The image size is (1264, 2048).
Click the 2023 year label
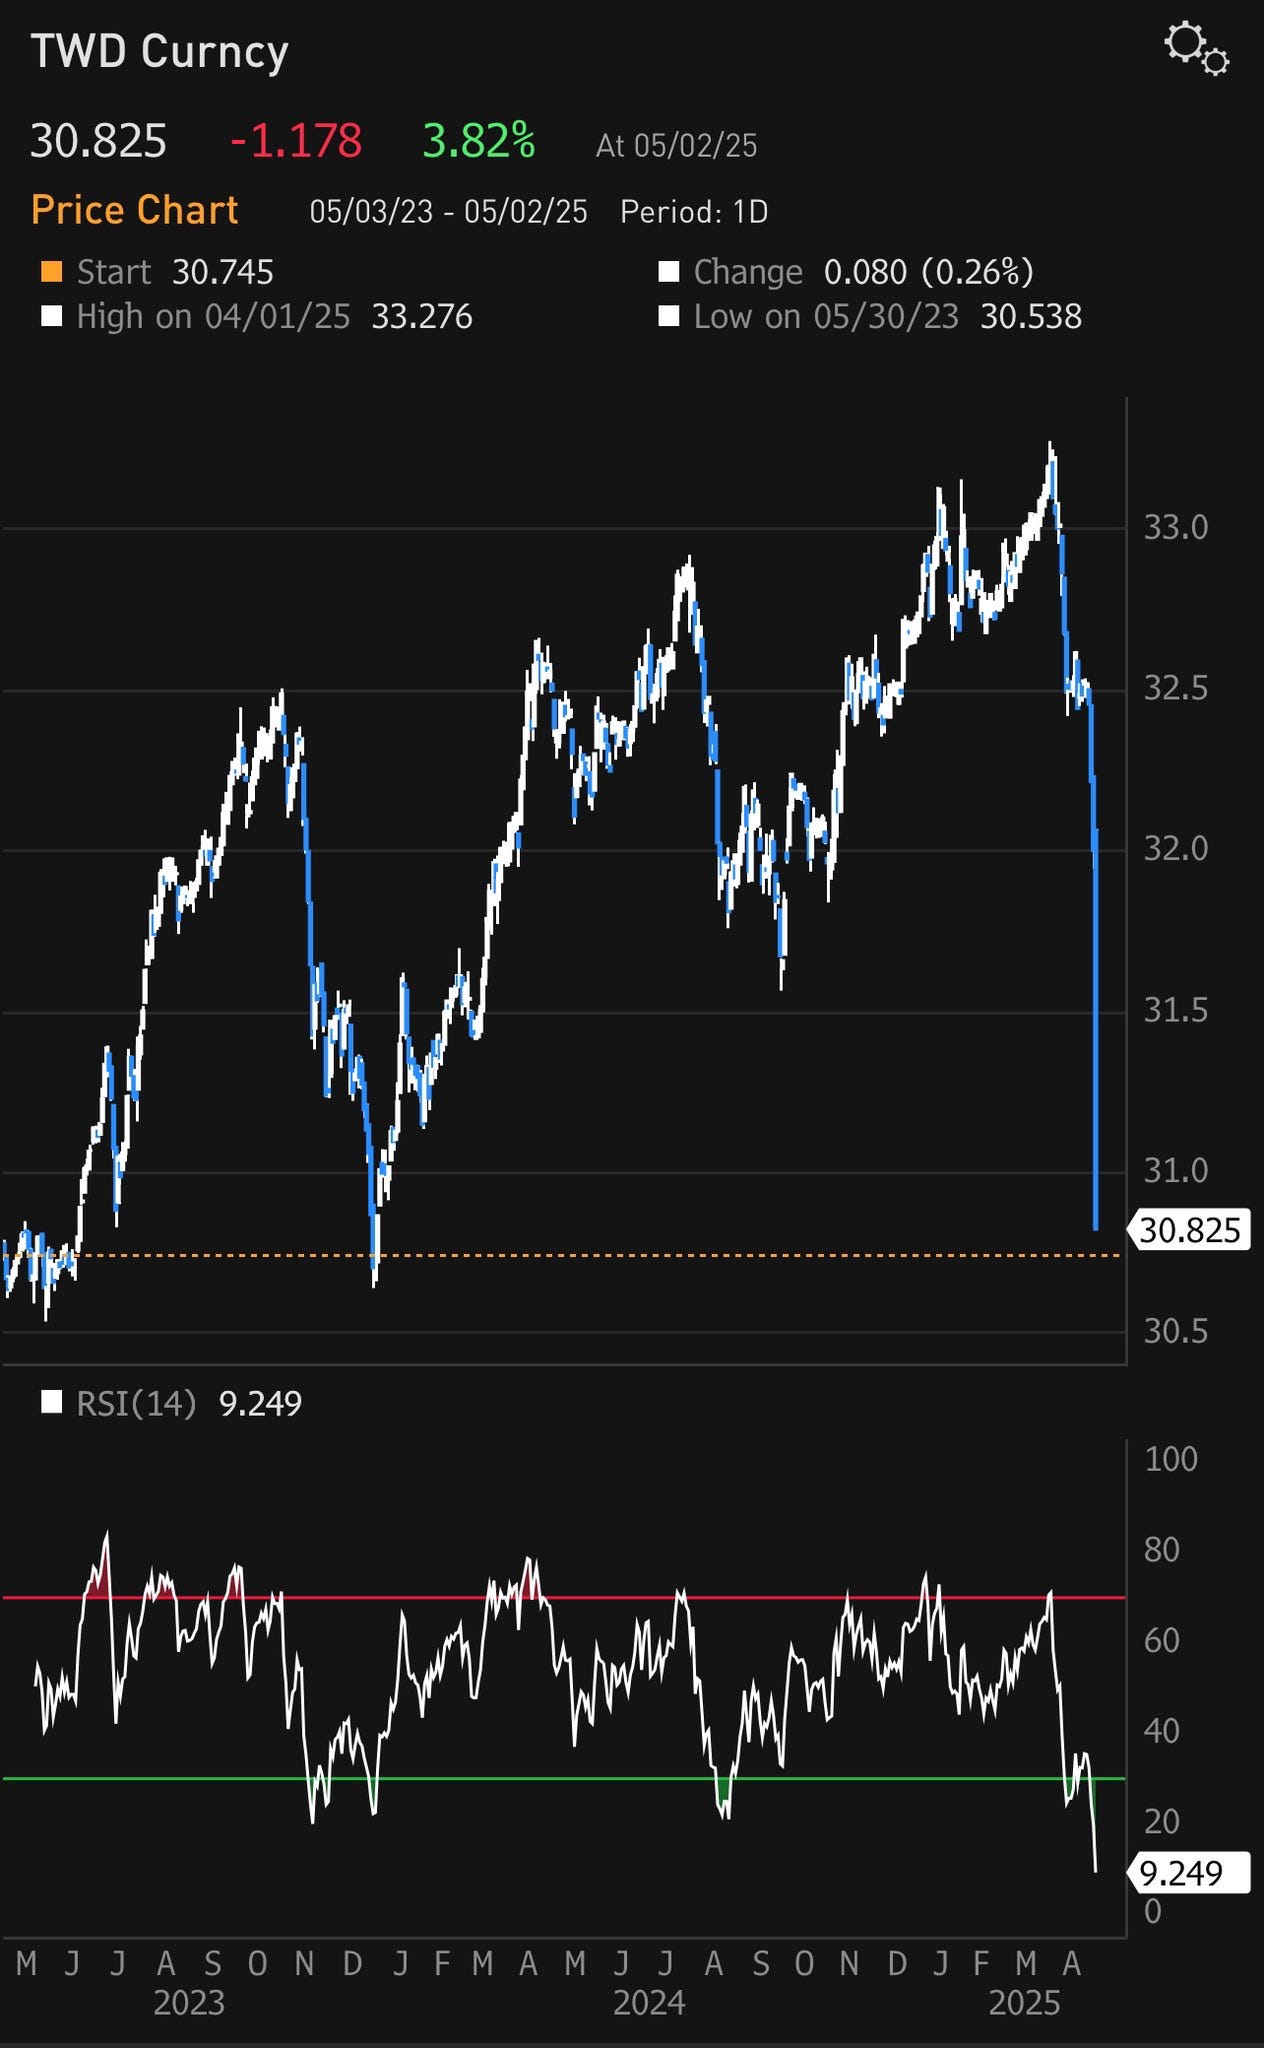[x=189, y=2003]
